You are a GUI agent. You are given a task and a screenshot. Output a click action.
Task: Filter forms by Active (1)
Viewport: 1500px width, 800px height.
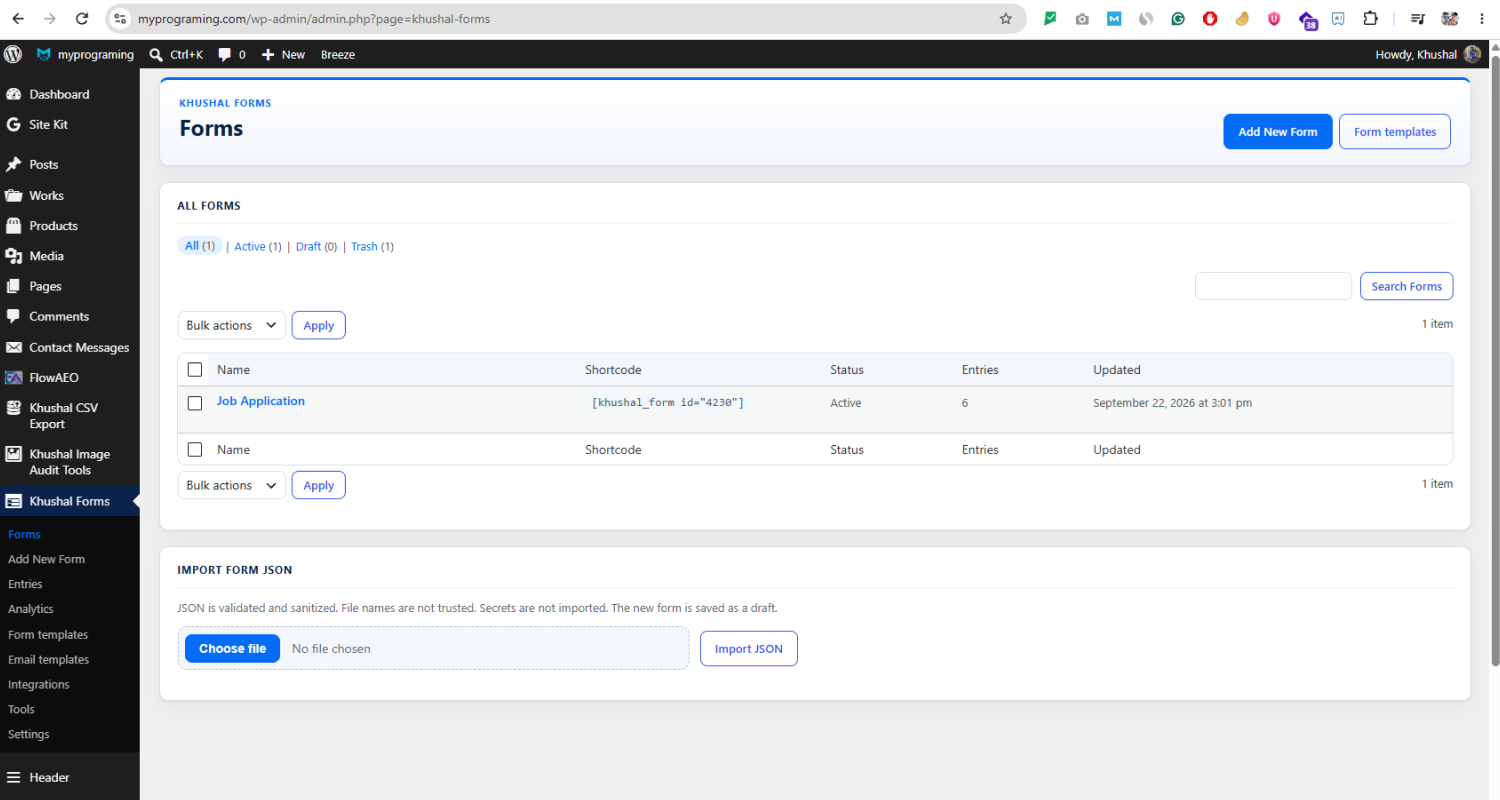(x=258, y=246)
